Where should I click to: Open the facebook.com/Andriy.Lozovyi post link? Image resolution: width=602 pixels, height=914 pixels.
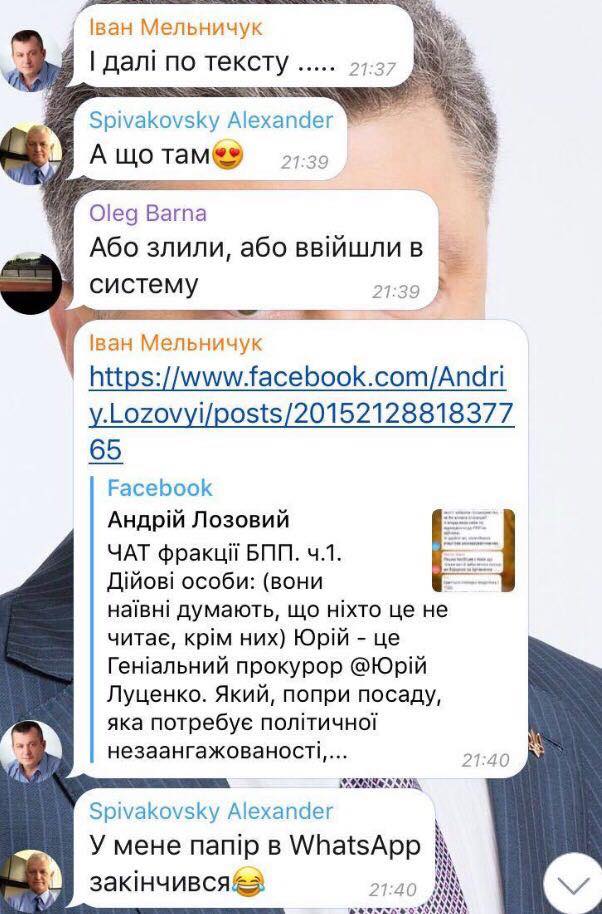[x=301, y=413]
